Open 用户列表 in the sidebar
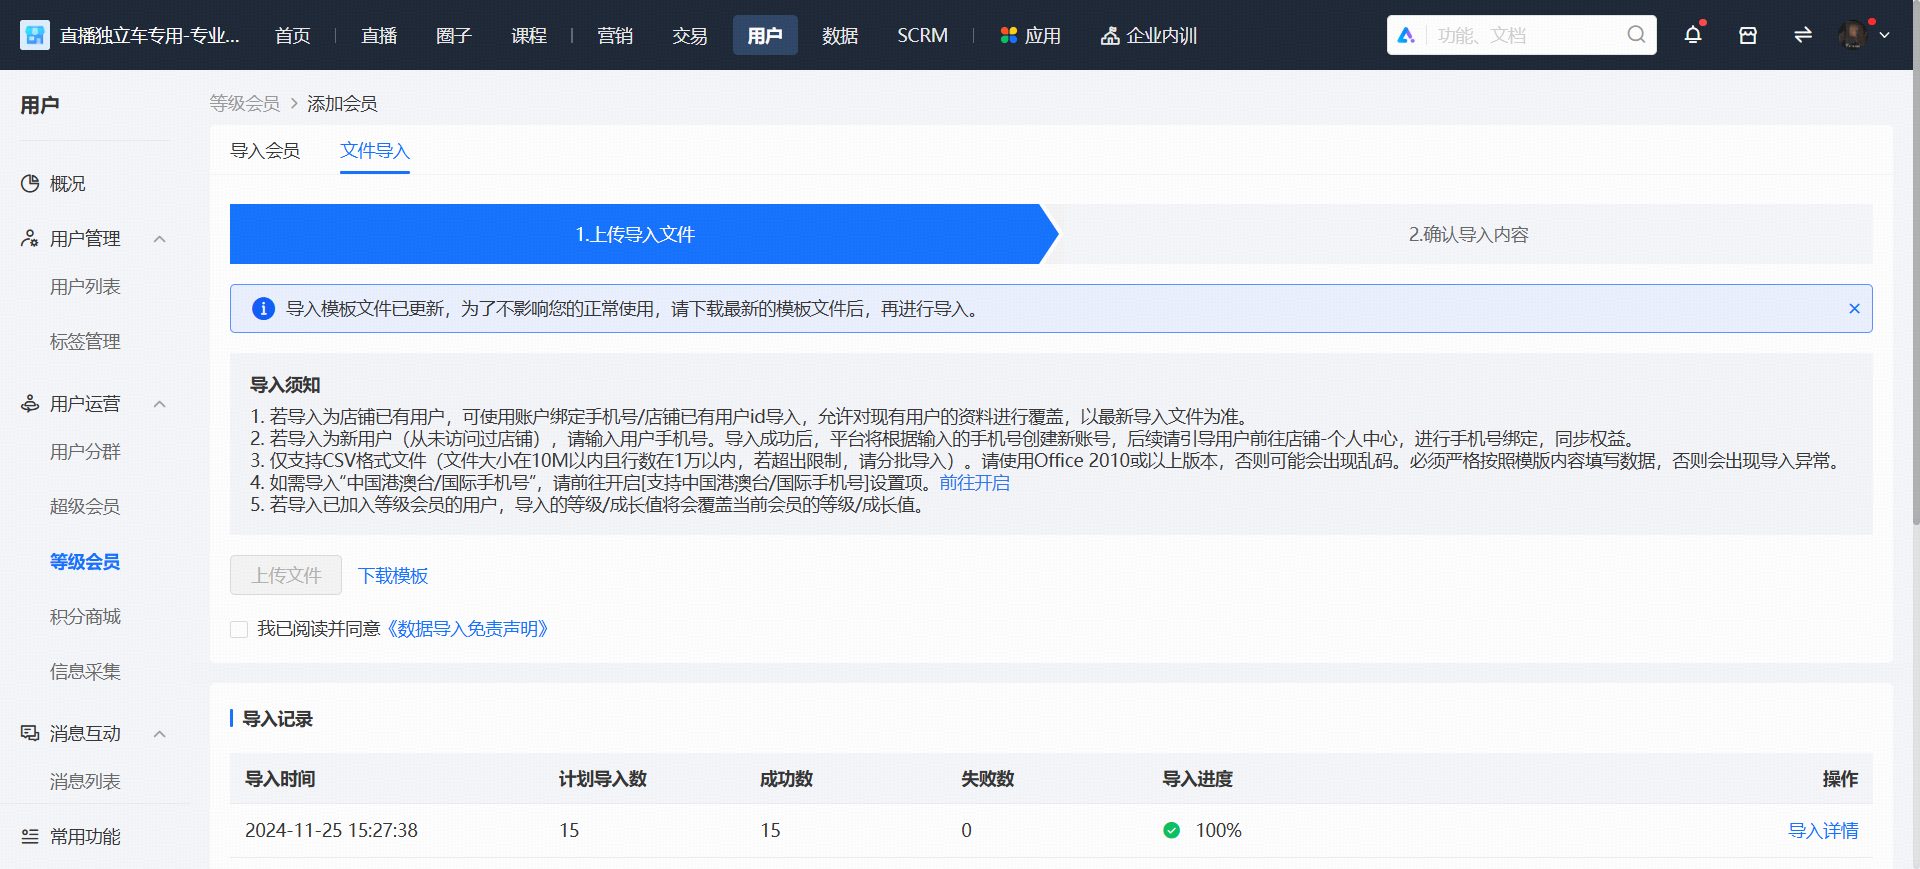 click(x=85, y=287)
